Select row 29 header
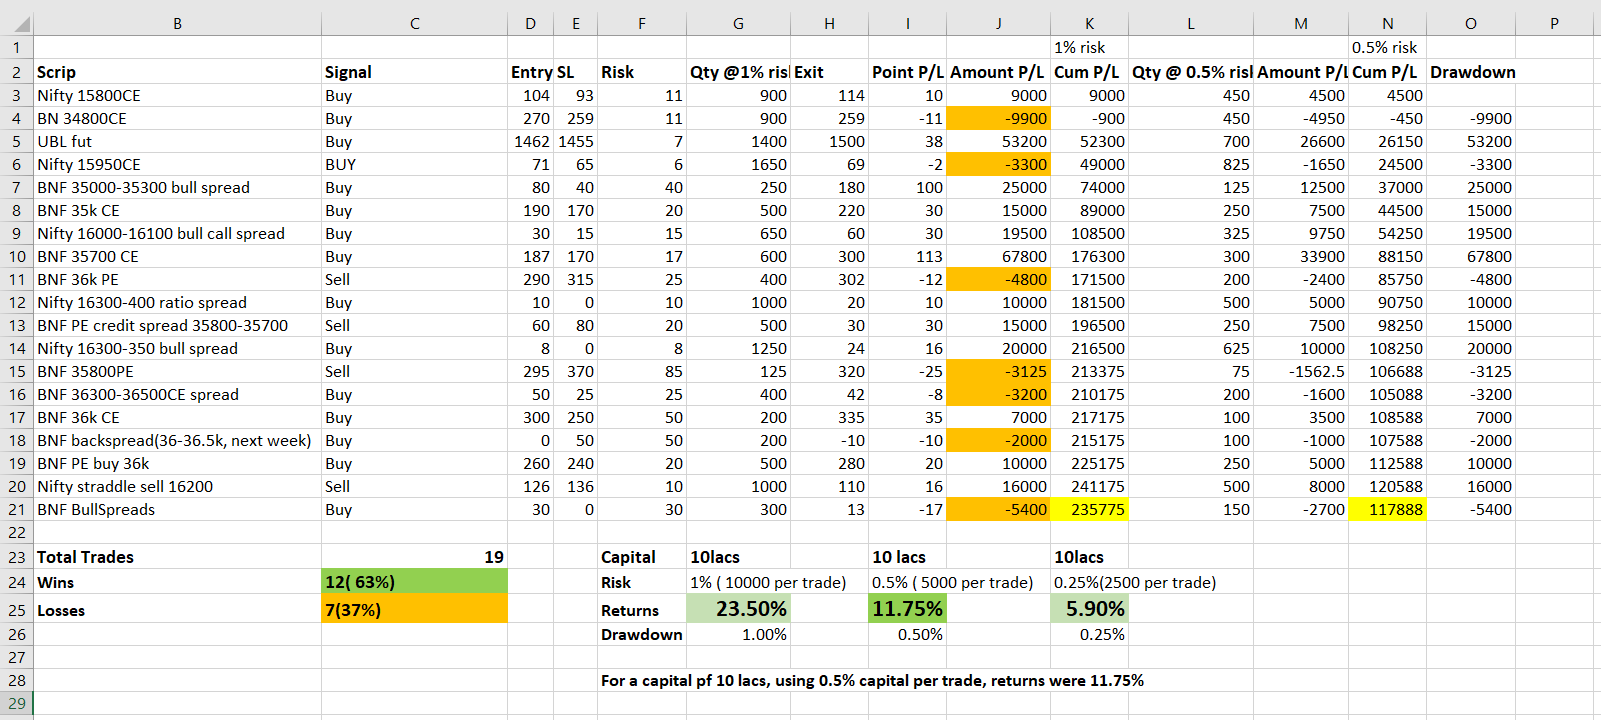The image size is (1601, 720). (x=17, y=703)
